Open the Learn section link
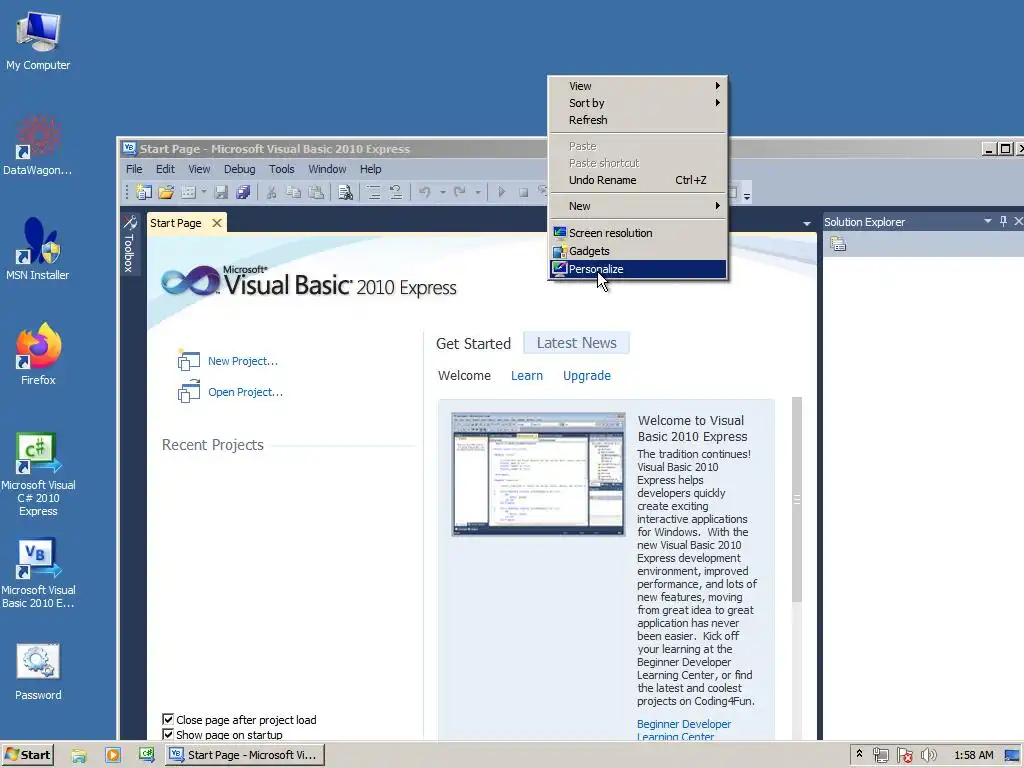Screen dimensions: 1024x768 point(527,376)
